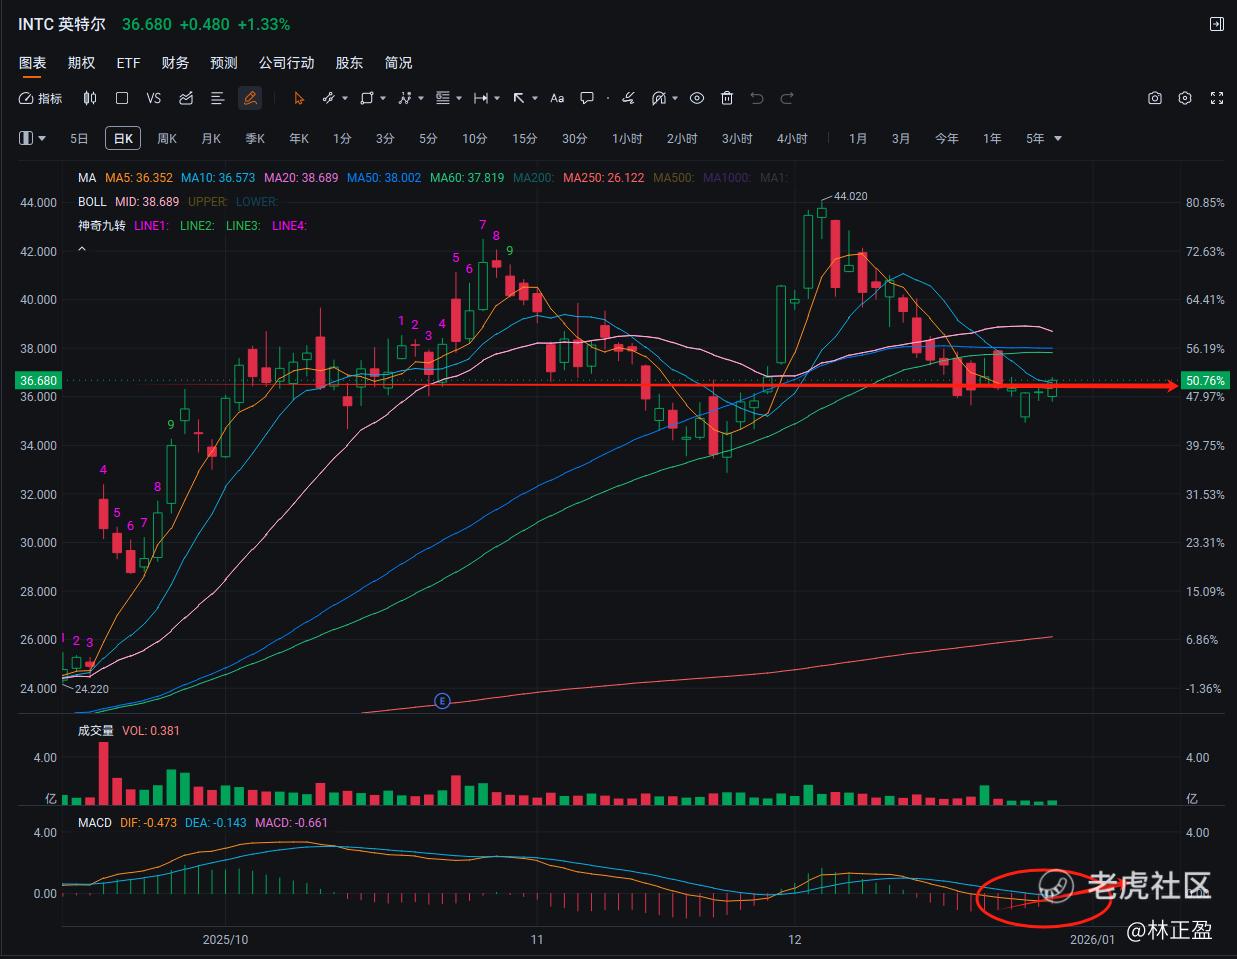Toggle drawings visibility with eye icon
Screen dimensions: 1237x959
697,98
